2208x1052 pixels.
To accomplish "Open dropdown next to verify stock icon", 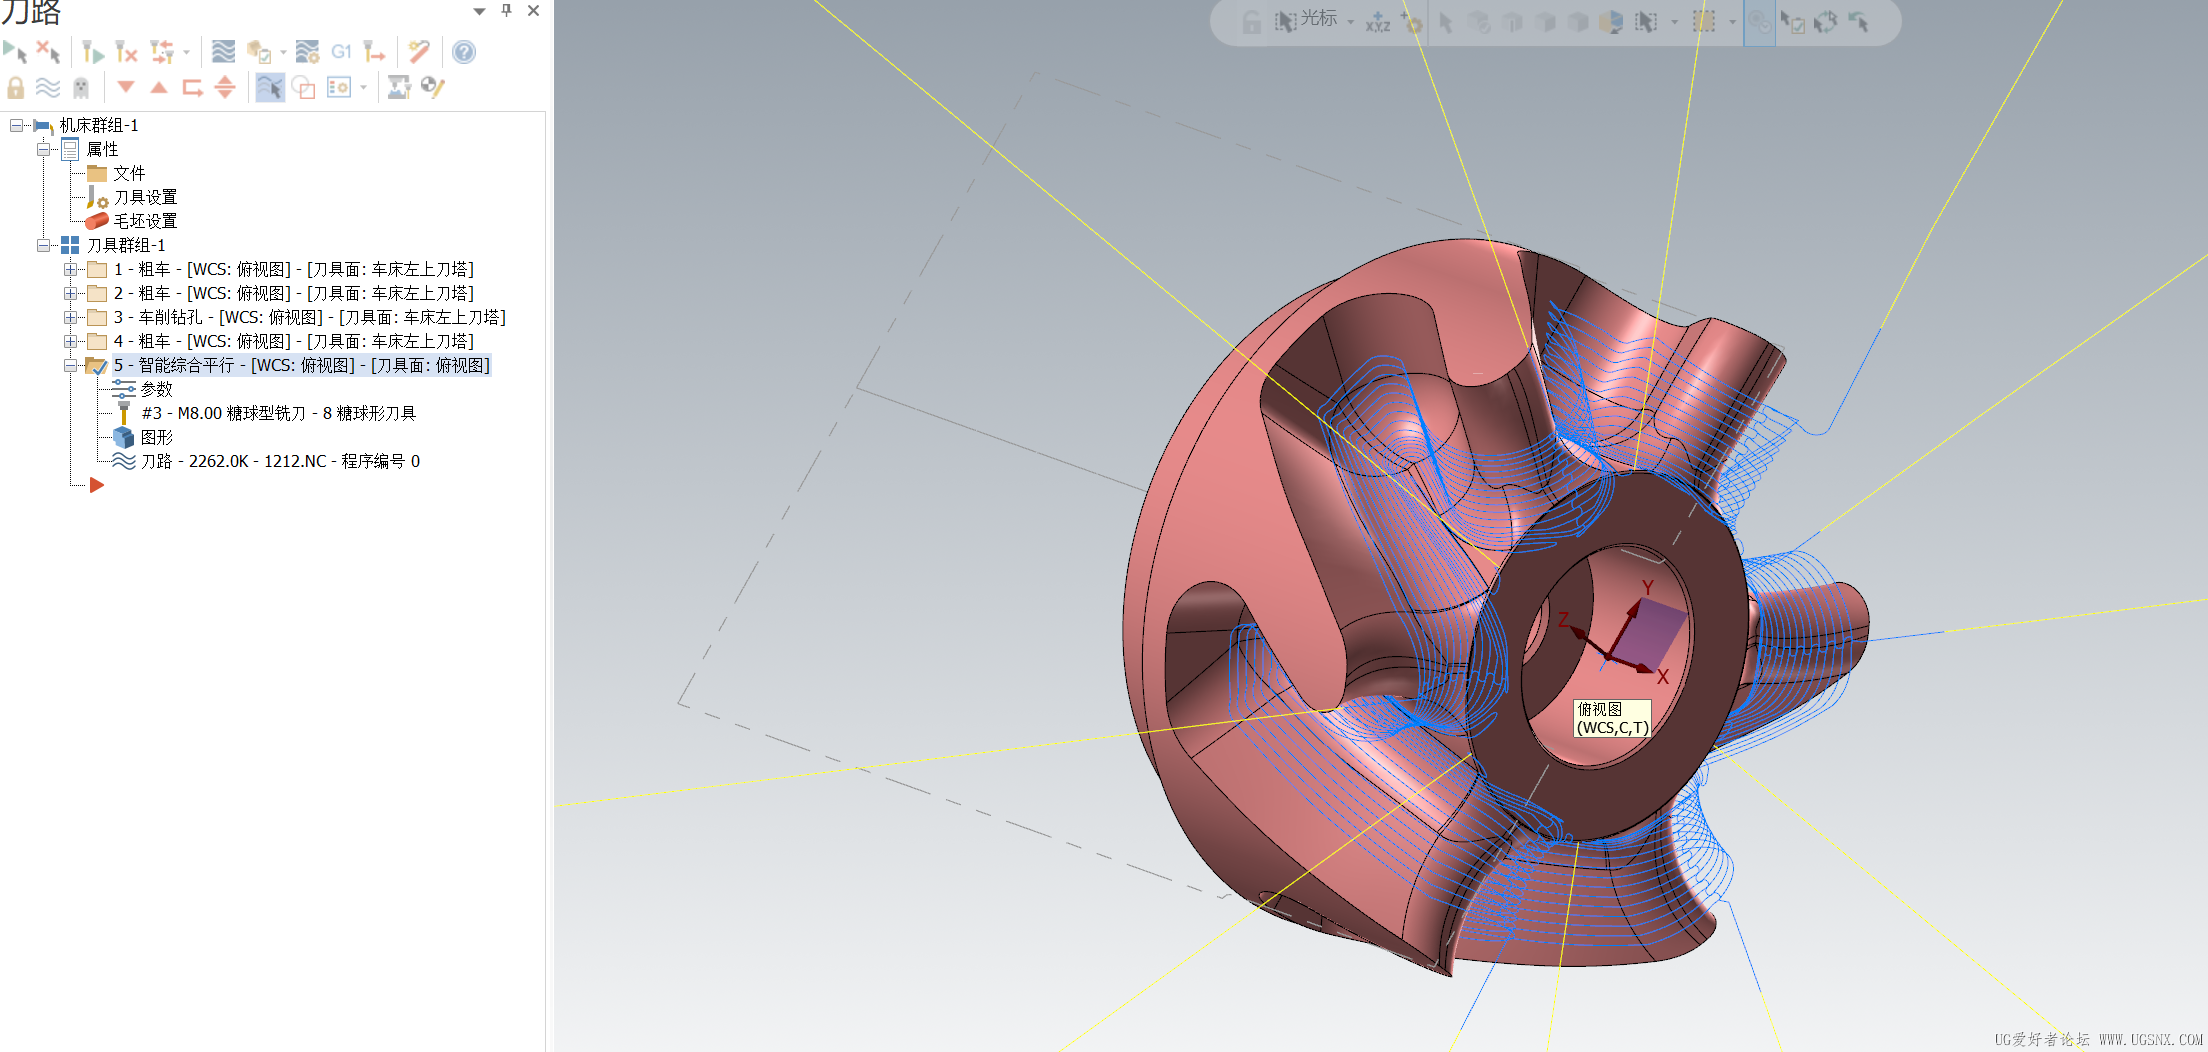I will [283, 52].
